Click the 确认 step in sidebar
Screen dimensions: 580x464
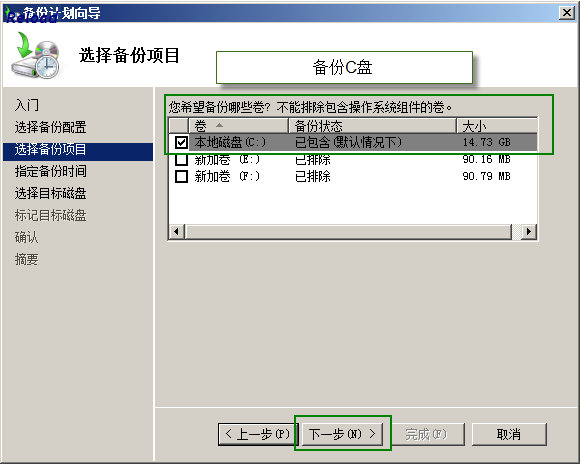click(27, 237)
